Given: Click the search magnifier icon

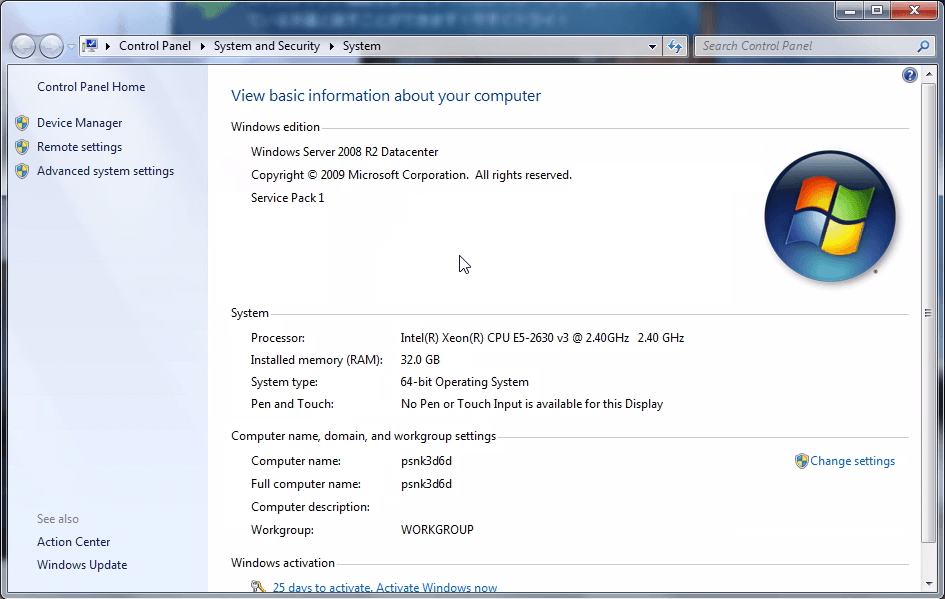Looking at the screenshot, I should (x=923, y=46).
